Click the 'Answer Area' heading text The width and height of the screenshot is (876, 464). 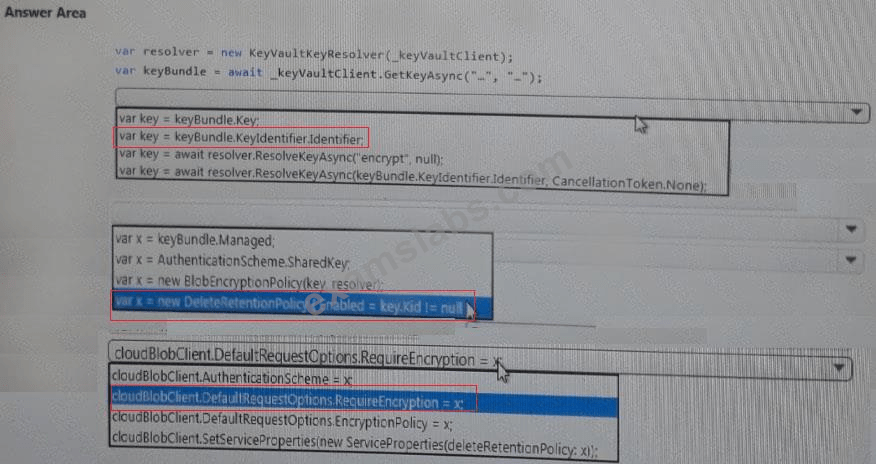(45, 12)
